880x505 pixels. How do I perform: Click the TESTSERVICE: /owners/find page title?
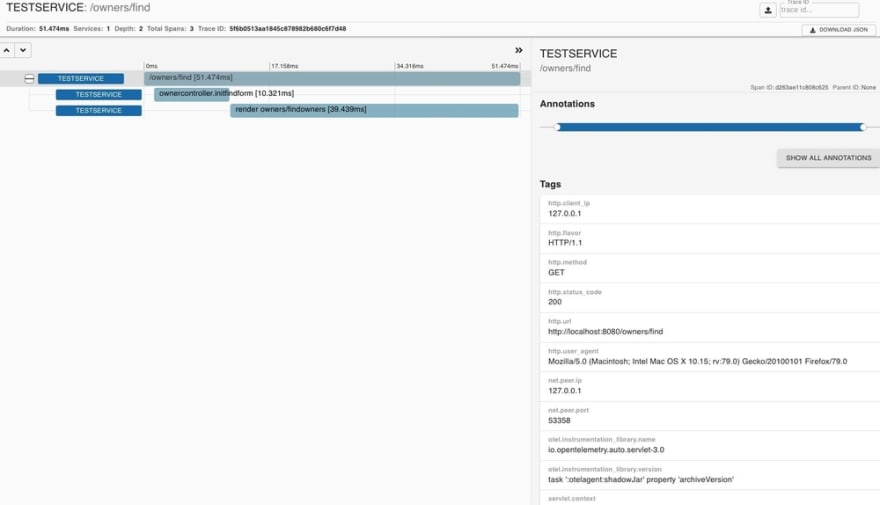click(x=78, y=8)
